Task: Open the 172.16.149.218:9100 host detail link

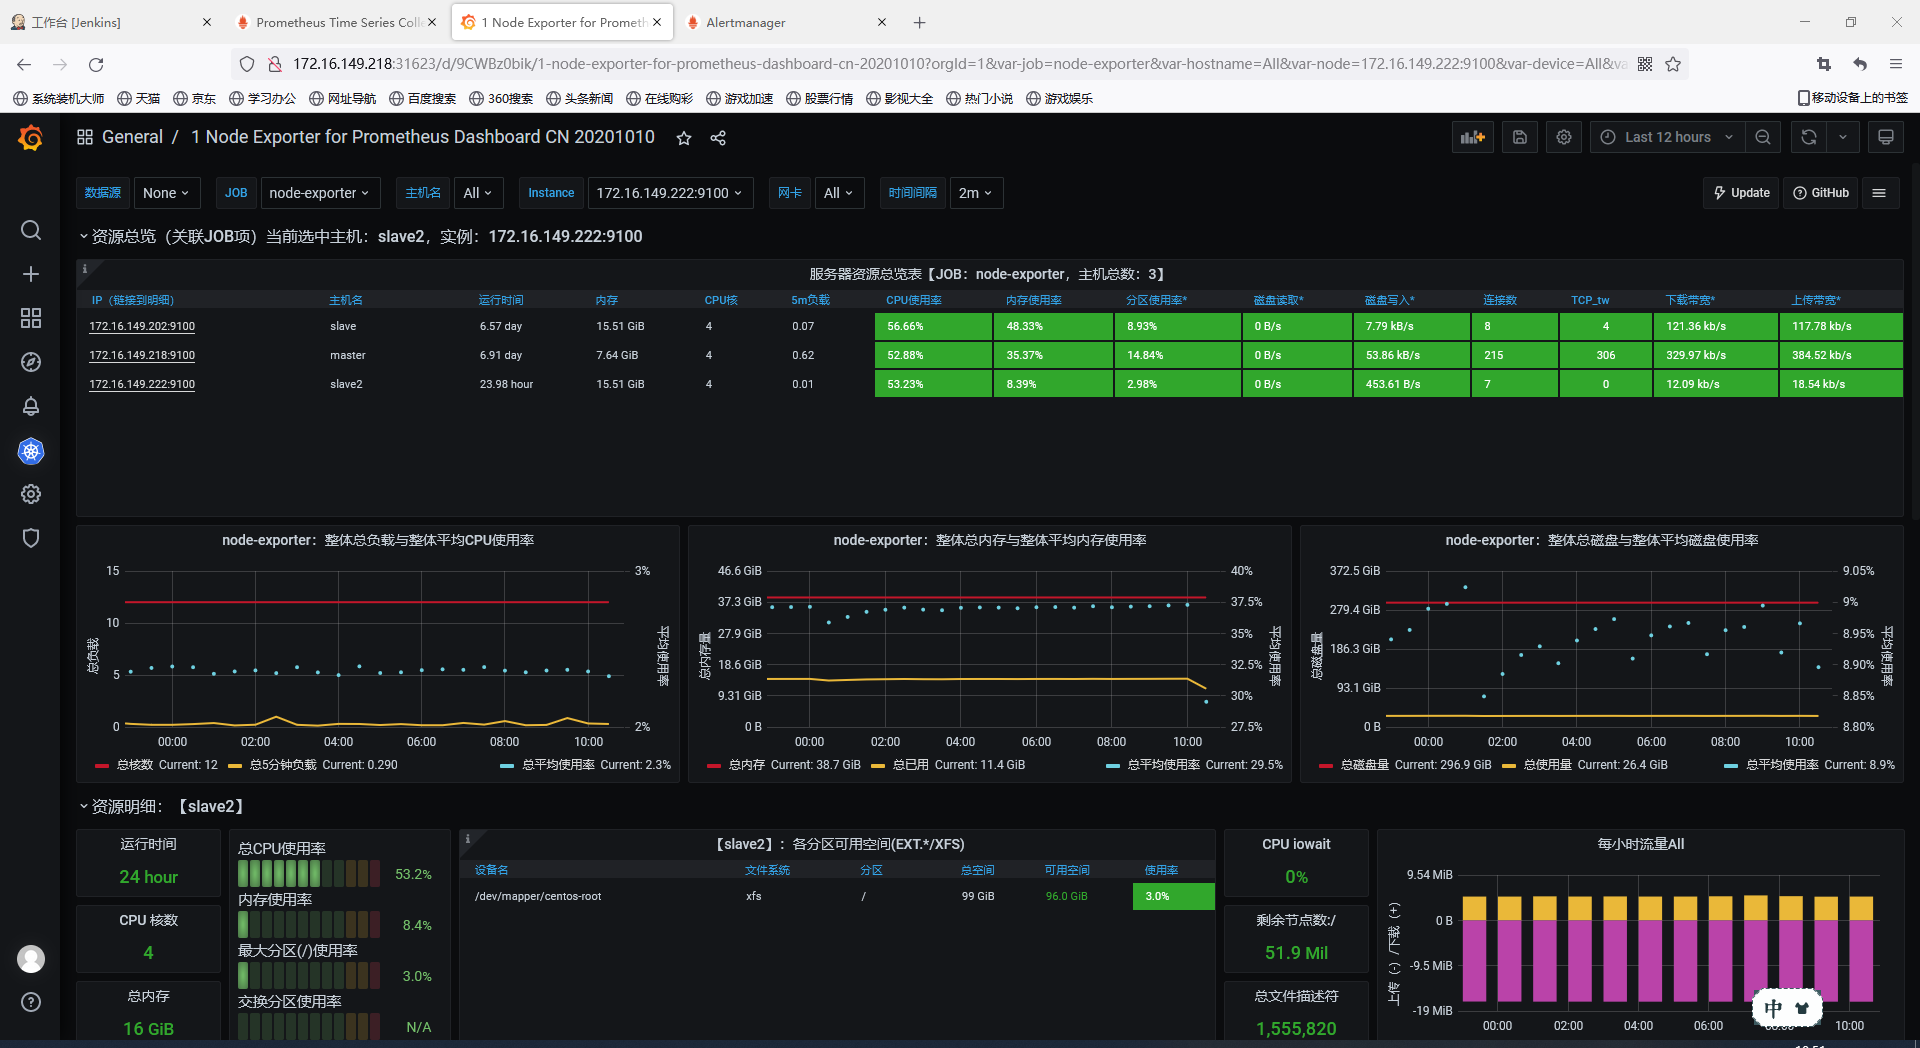Action: pos(142,355)
